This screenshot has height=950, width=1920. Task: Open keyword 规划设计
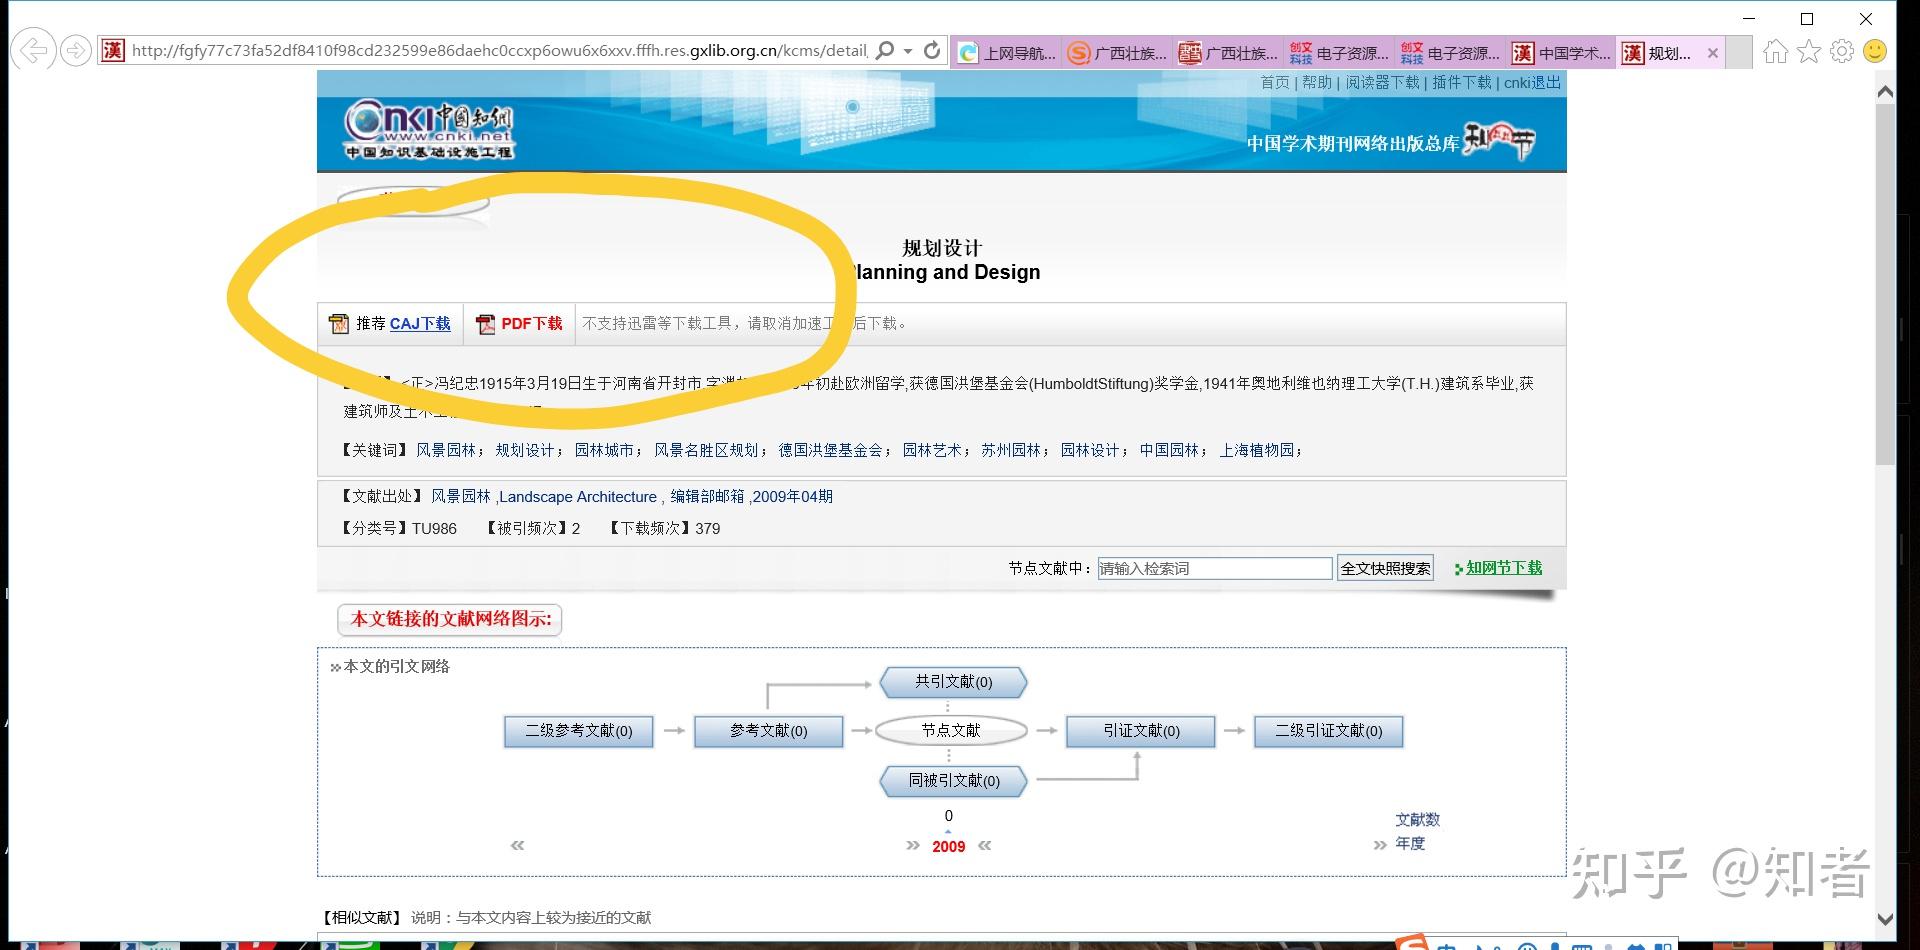(525, 451)
